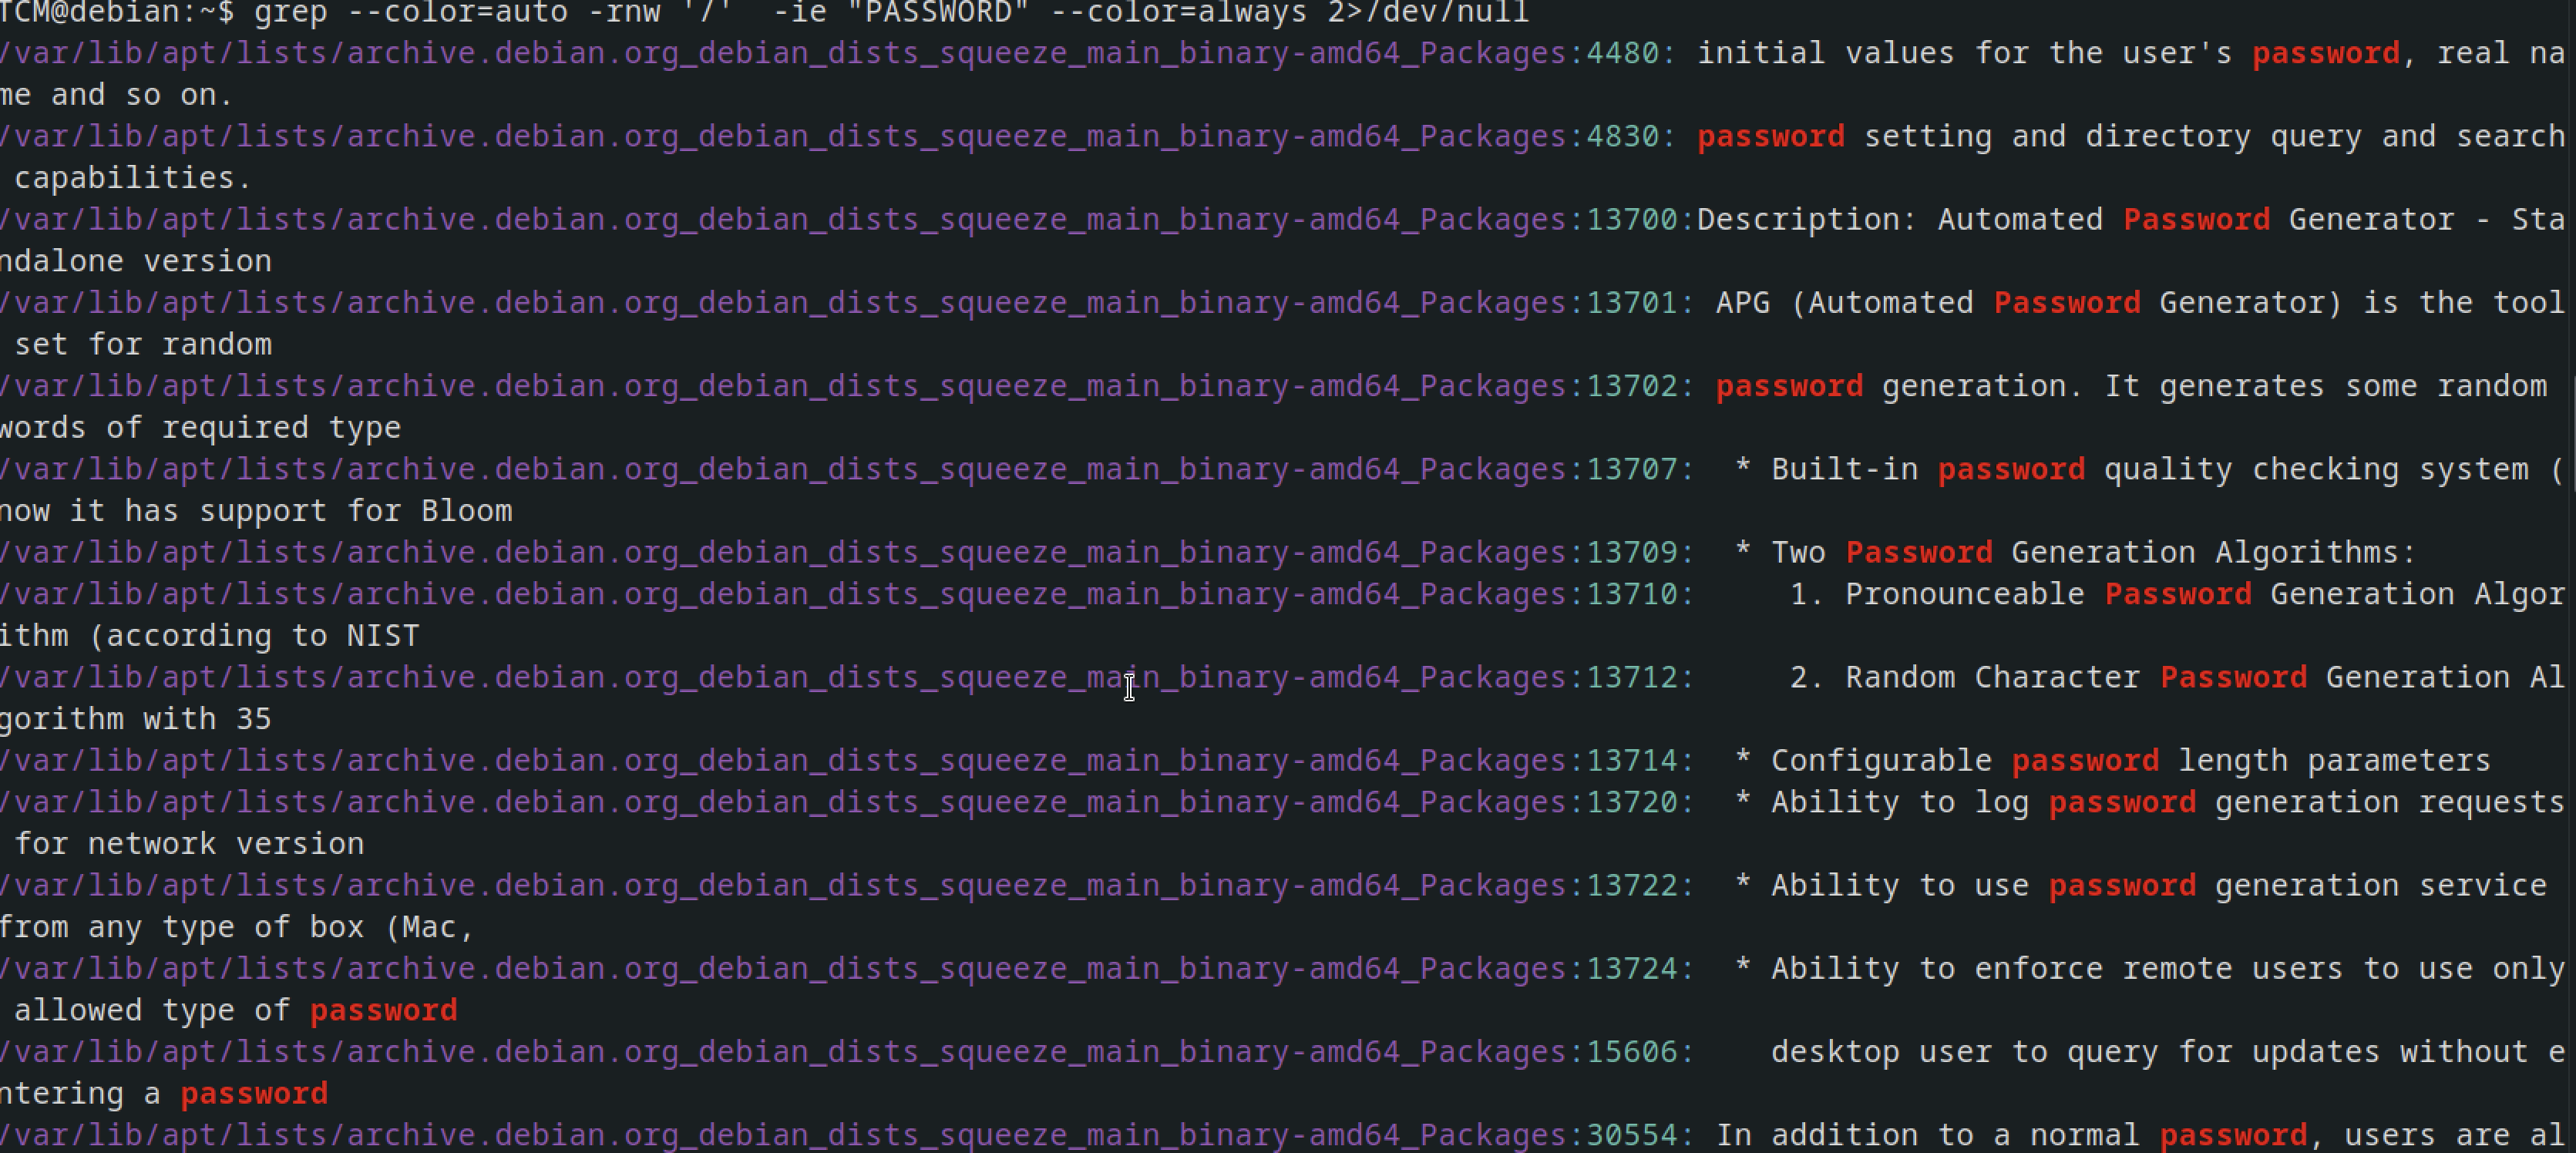Click the text "set for random"

pyautogui.click(x=143, y=345)
